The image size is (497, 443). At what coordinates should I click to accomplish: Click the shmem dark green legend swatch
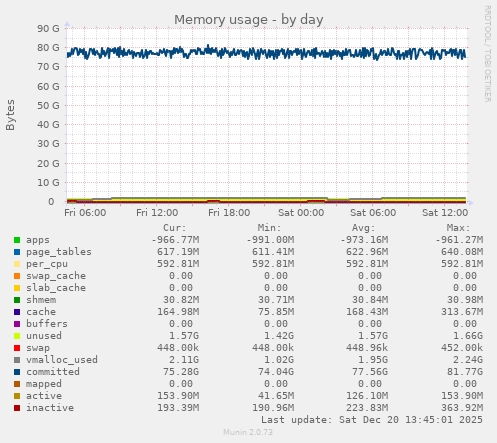[x=17, y=300]
